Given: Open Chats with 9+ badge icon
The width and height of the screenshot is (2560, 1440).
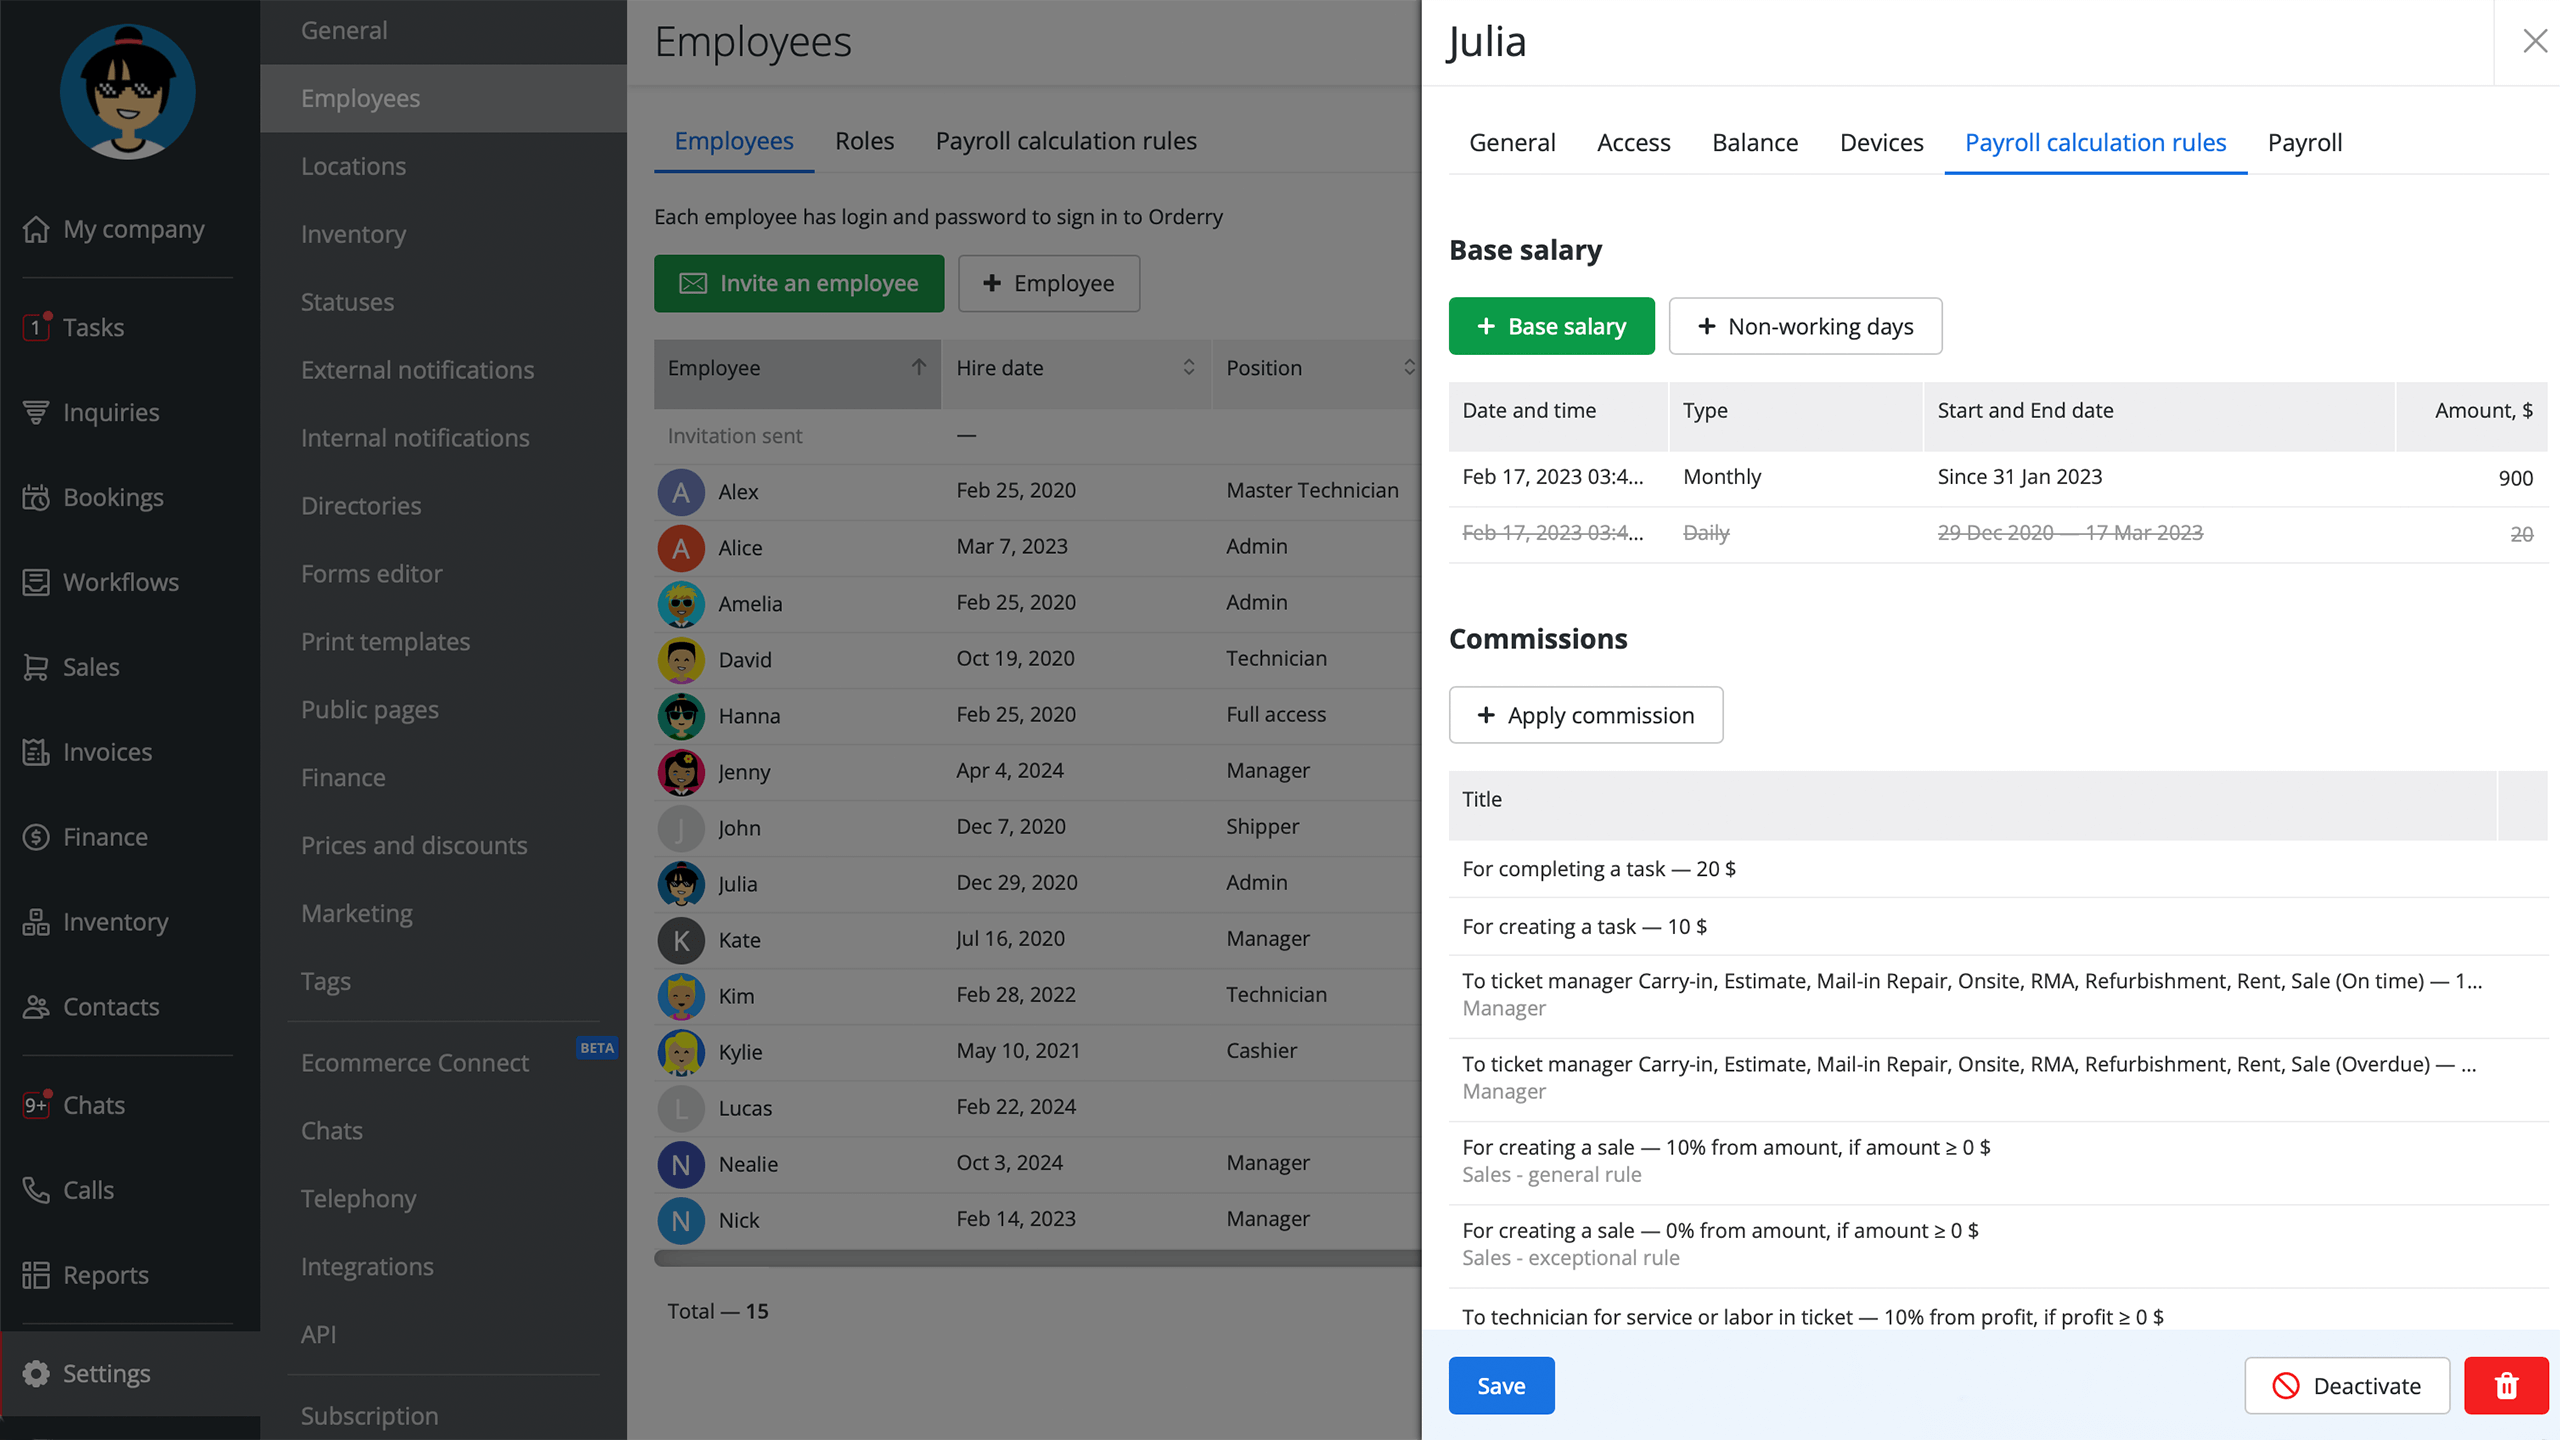Looking at the screenshot, I should (36, 1105).
